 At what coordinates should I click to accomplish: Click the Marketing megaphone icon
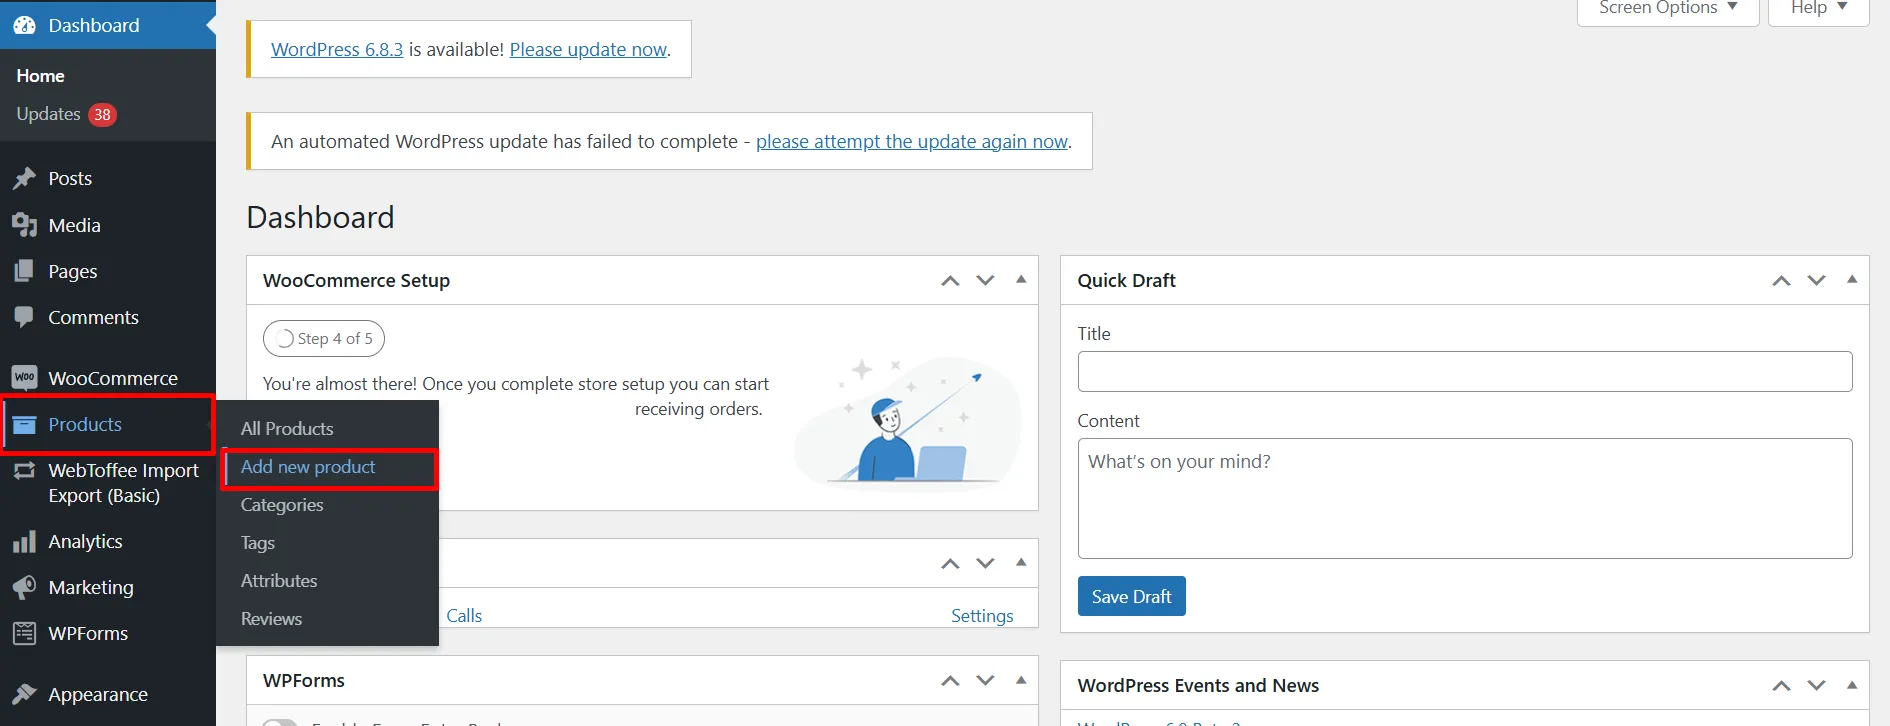[x=24, y=587]
